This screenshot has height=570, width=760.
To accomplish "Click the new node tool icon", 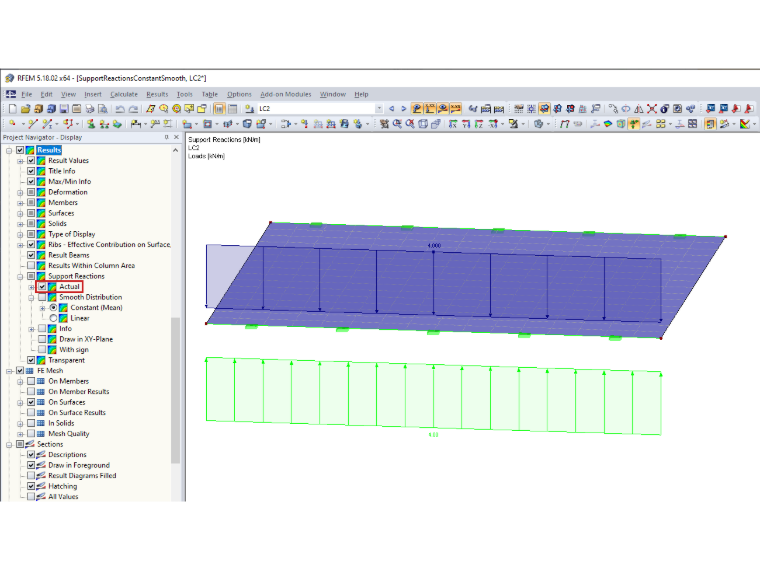I will click(x=13, y=124).
